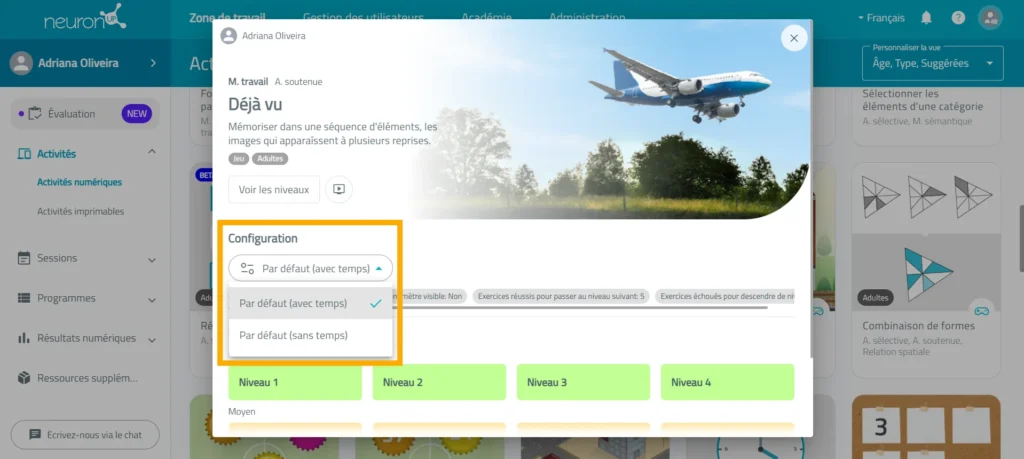Click the NeuronUP logo
1024x459 pixels.
[86, 18]
